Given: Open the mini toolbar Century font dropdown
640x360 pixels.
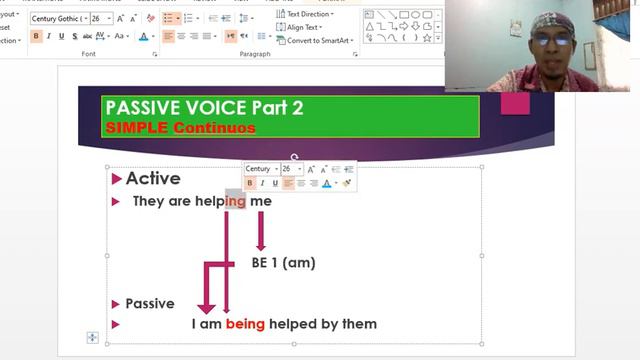Looking at the screenshot, I should [276, 169].
